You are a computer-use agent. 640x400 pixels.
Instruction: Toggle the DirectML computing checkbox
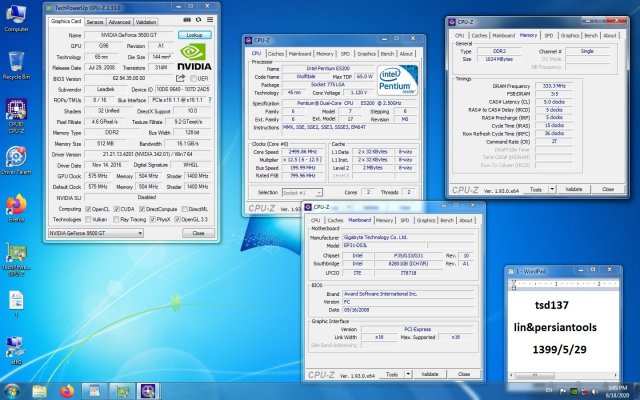(x=186, y=208)
